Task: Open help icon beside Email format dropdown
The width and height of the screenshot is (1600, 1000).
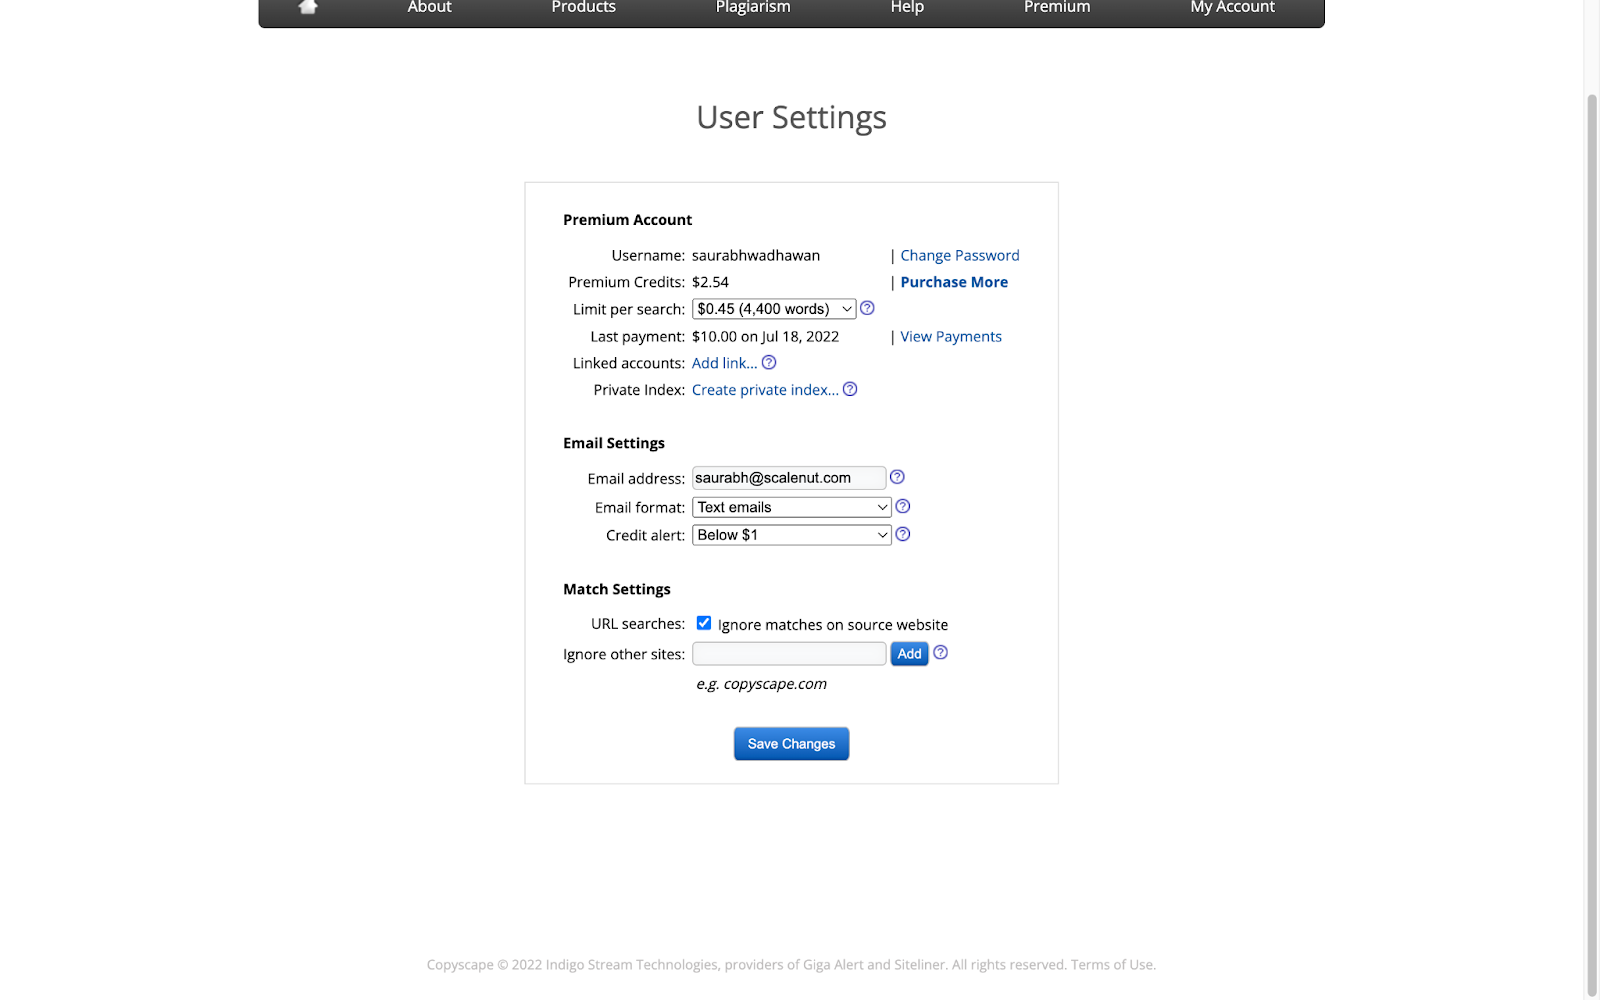Action: [903, 506]
